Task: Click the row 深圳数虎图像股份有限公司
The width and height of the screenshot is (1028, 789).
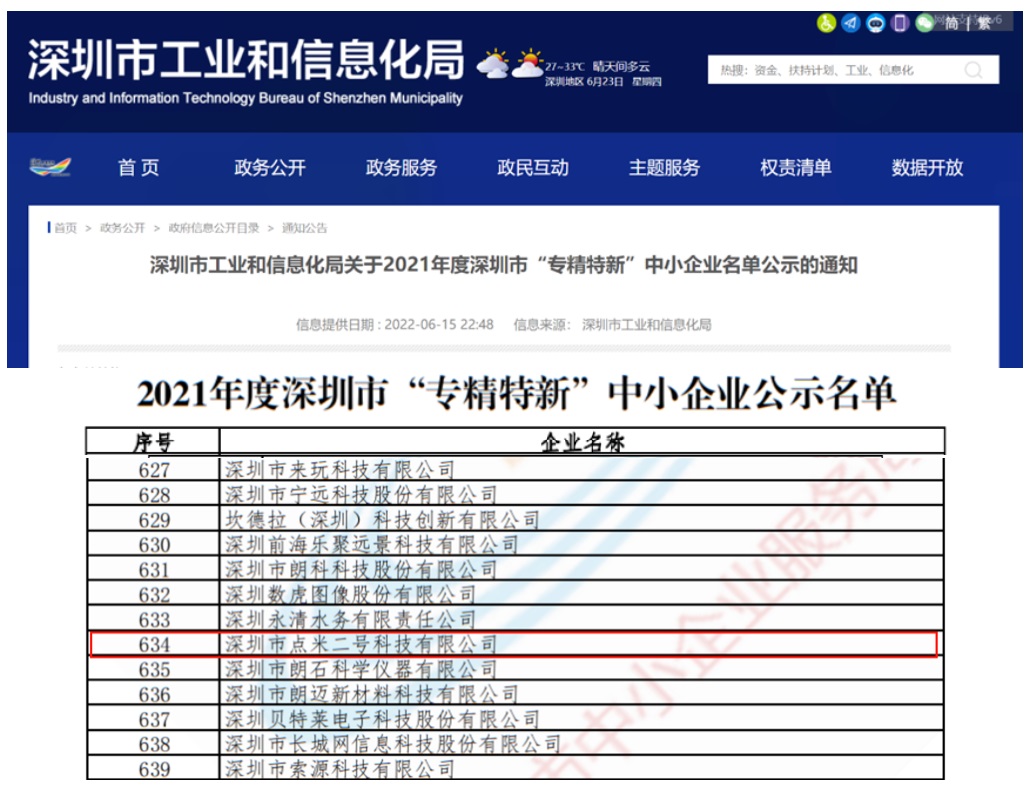Action: (x=515, y=594)
